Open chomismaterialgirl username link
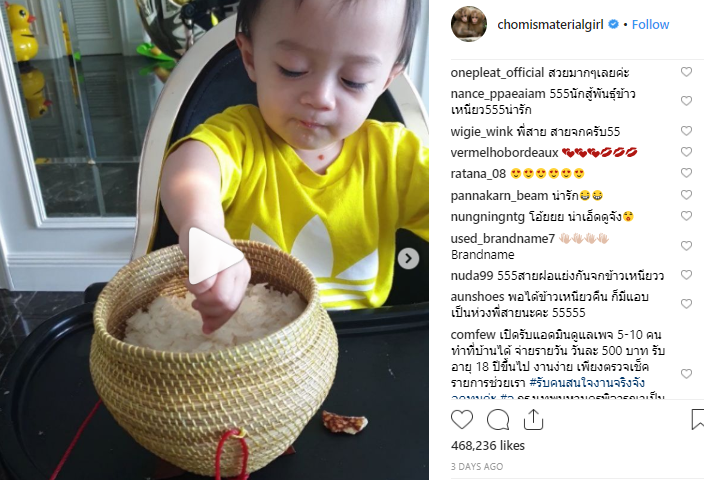This screenshot has width=704, height=480. (x=550, y=25)
